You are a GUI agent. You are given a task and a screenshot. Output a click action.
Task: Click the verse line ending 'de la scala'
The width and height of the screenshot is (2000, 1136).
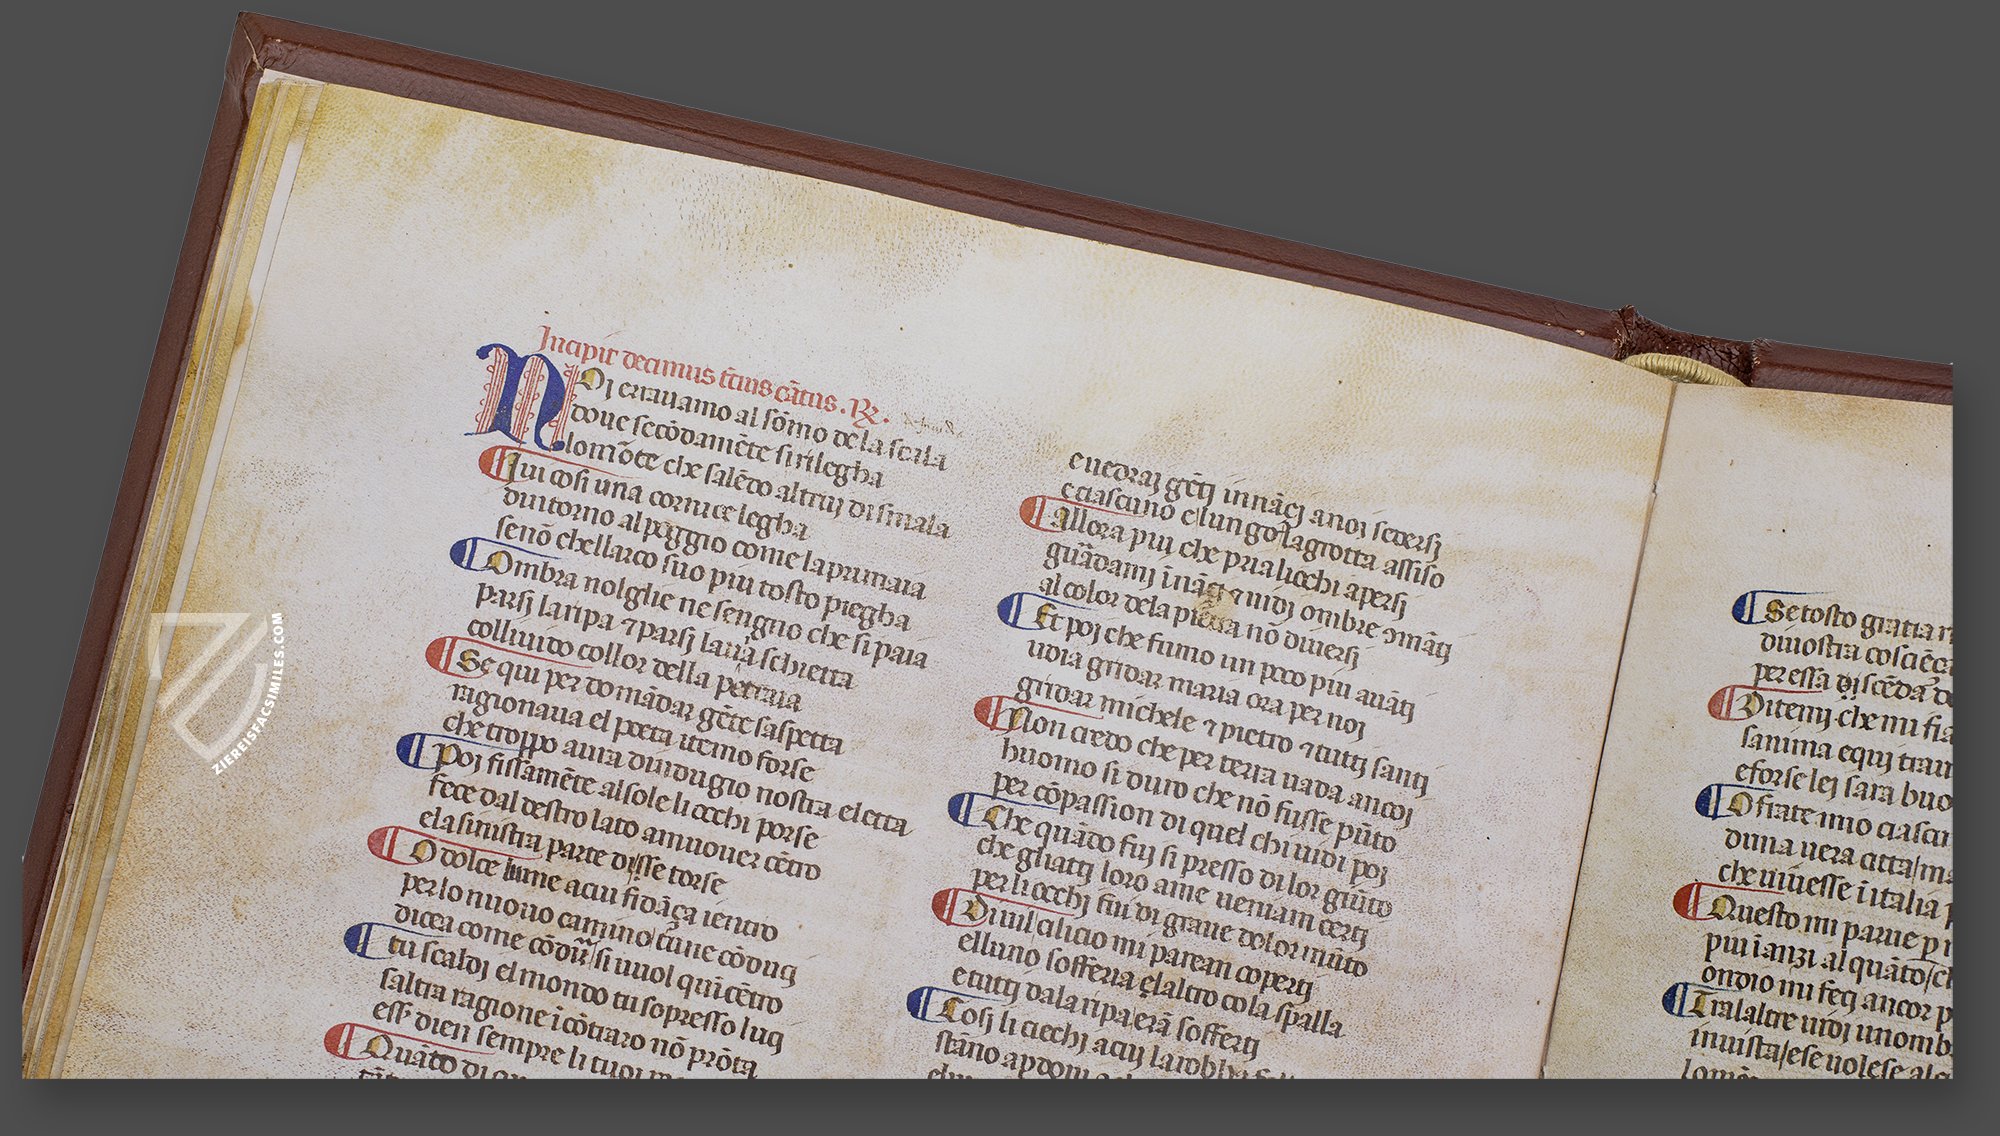[x=760, y=418]
